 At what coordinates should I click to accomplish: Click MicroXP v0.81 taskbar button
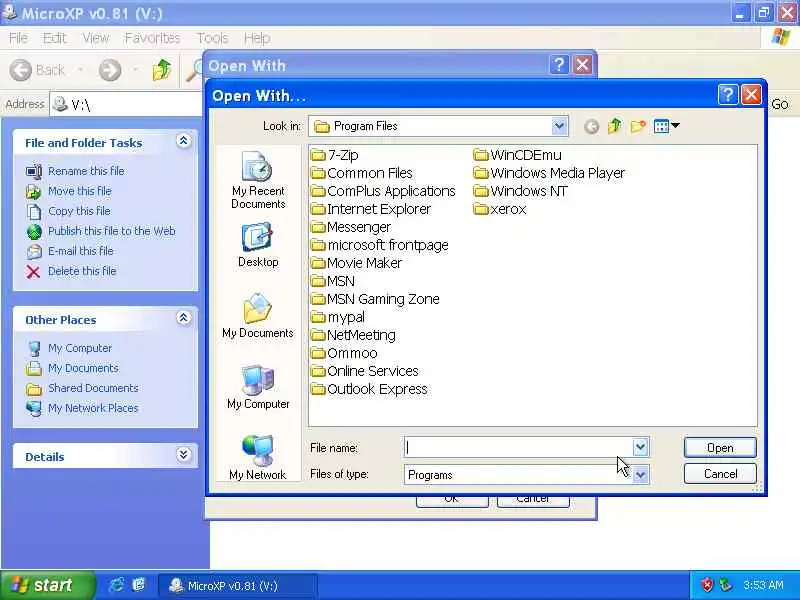tap(237, 585)
